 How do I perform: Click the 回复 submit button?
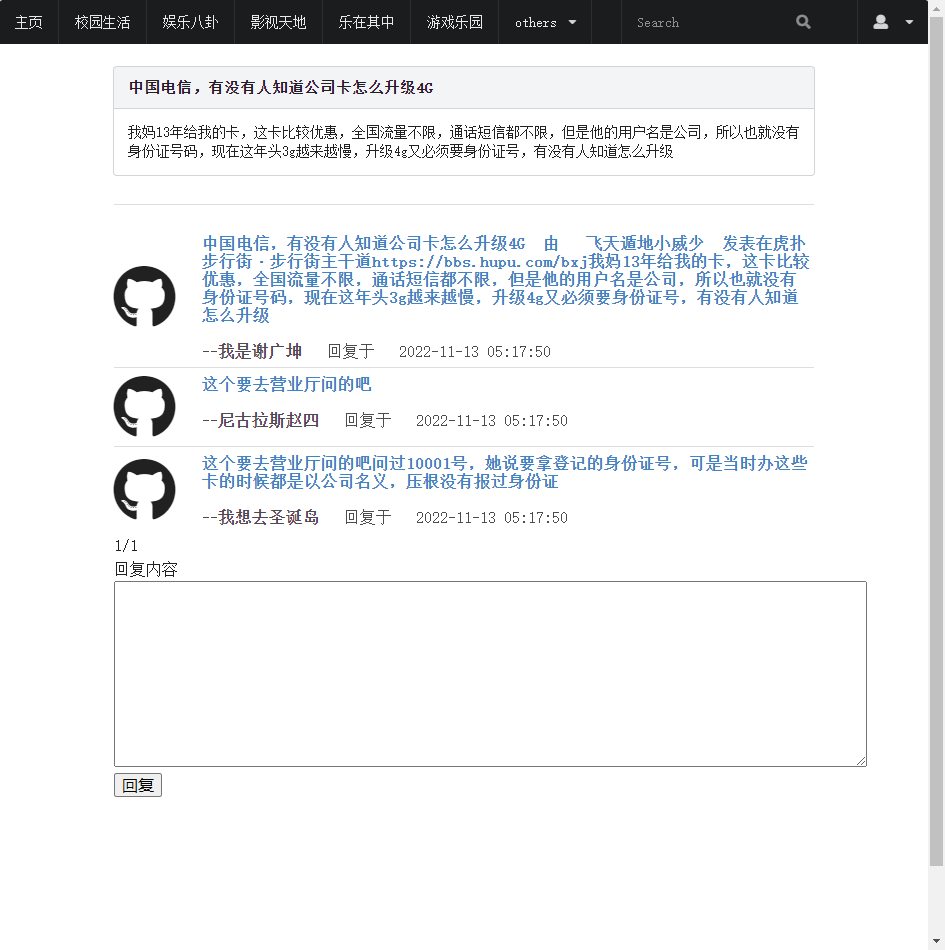tap(137, 785)
